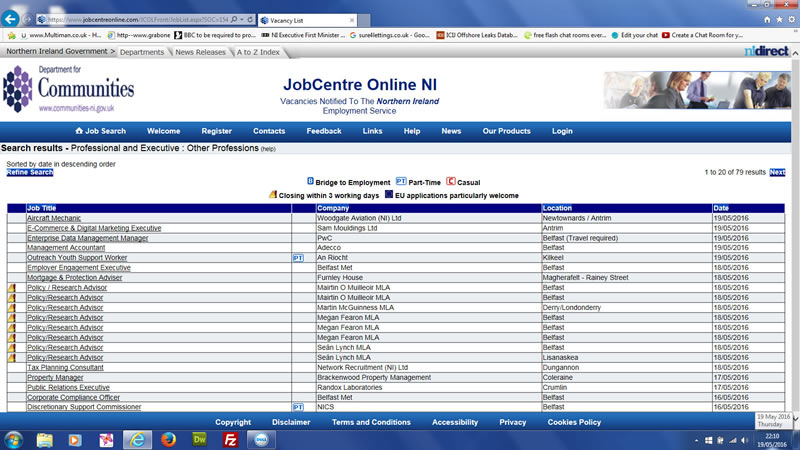Click the nidirect logo
Viewport: 800px width, 450px height.
pos(766,51)
